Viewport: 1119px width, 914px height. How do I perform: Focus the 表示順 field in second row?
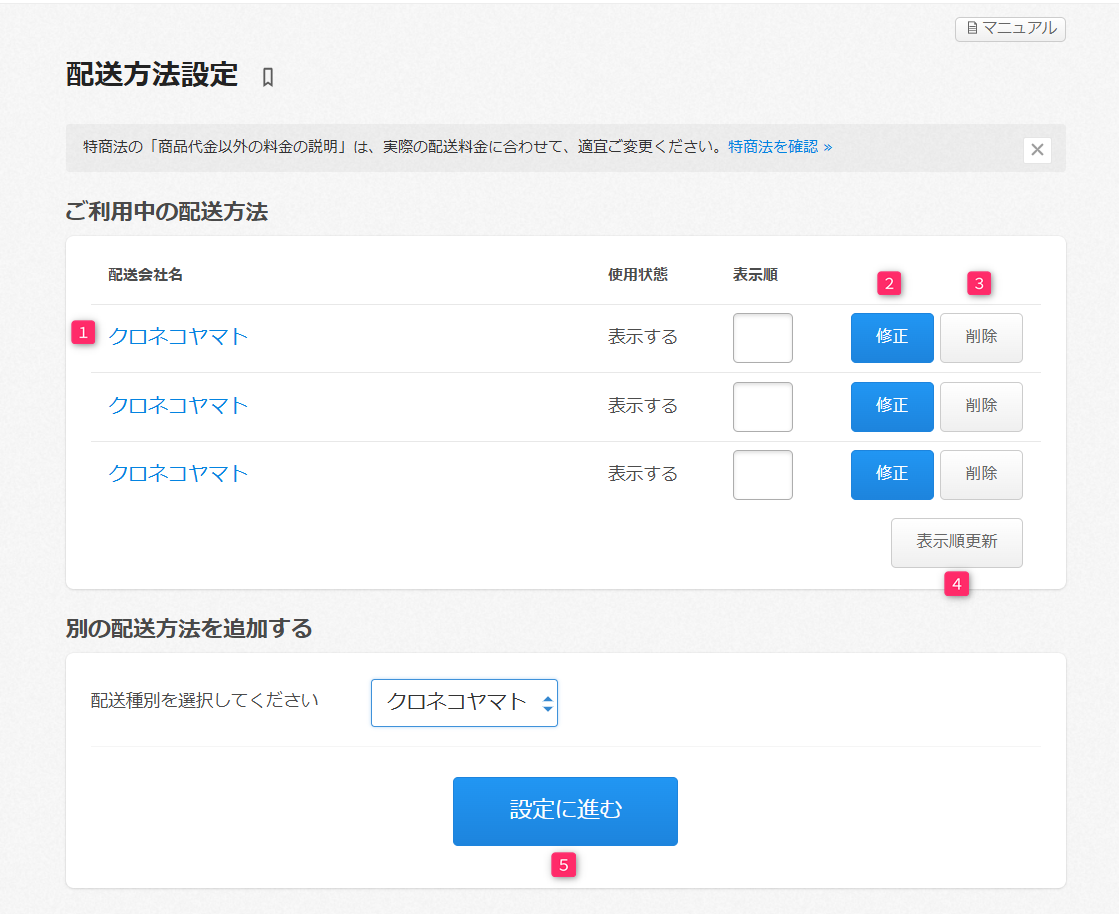tap(762, 406)
